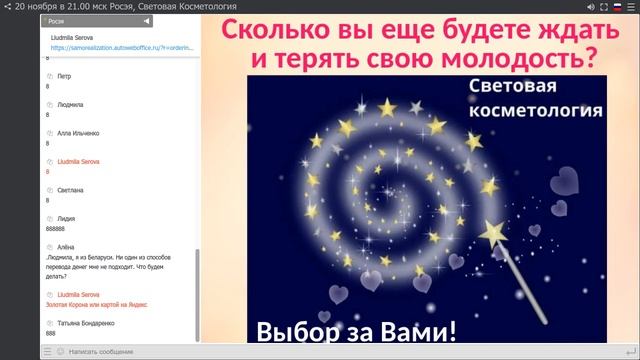Viewport: 640px width, 360px height.
Task: Click icon beside Liudmila Serova's Золотая Корона reply
Action: [50, 295]
